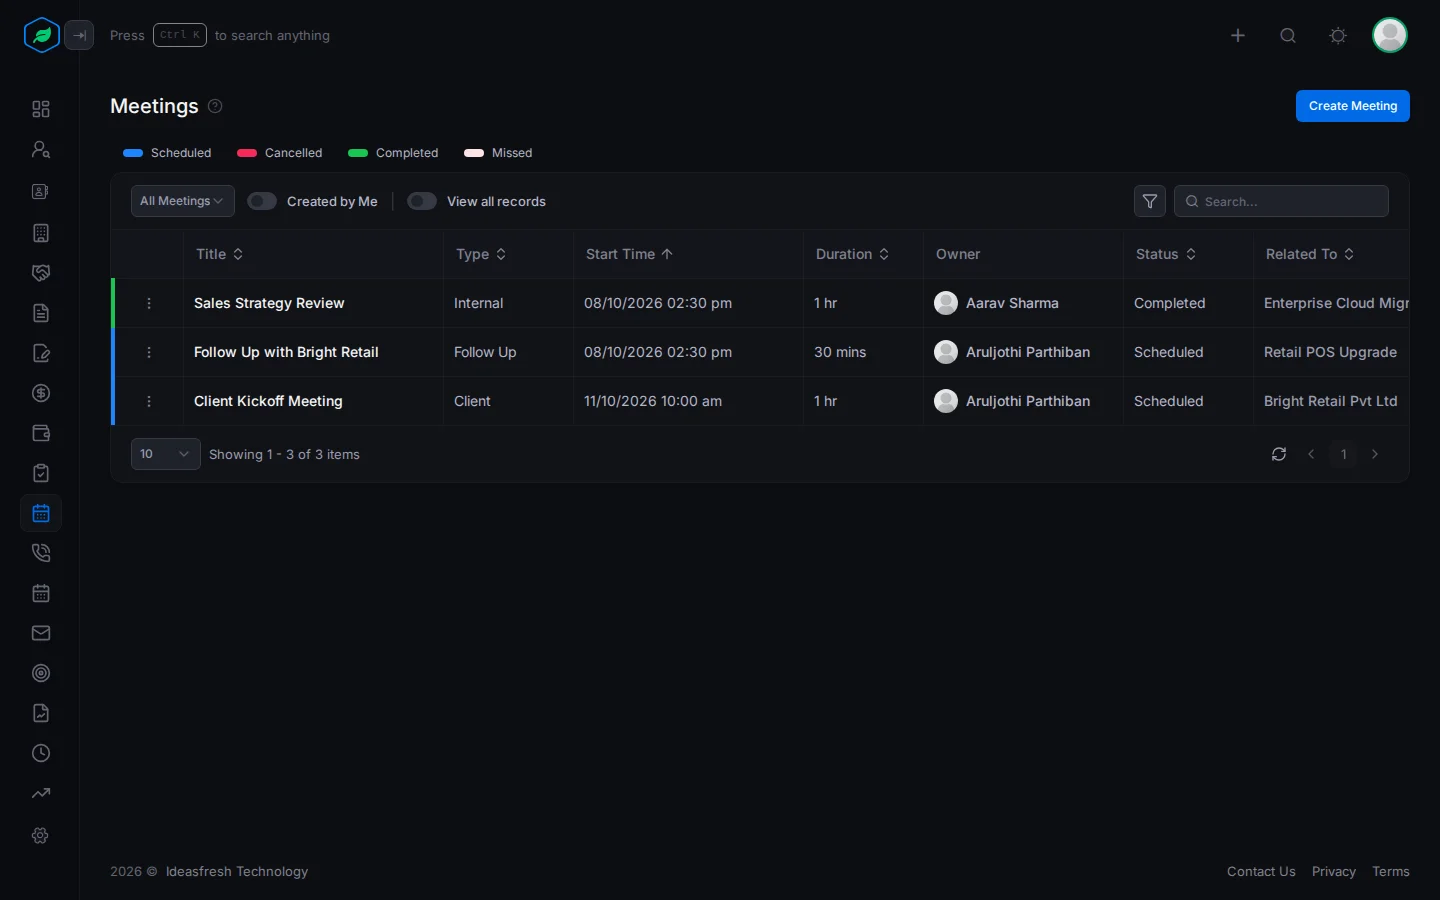Open the Privacy footer link
The image size is (1440, 900).
(1334, 872)
